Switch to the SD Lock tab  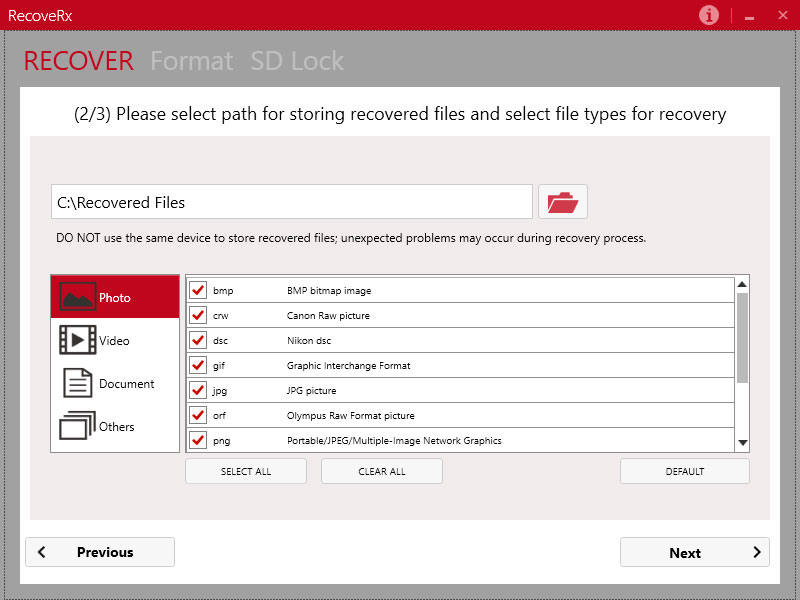[297, 61]
